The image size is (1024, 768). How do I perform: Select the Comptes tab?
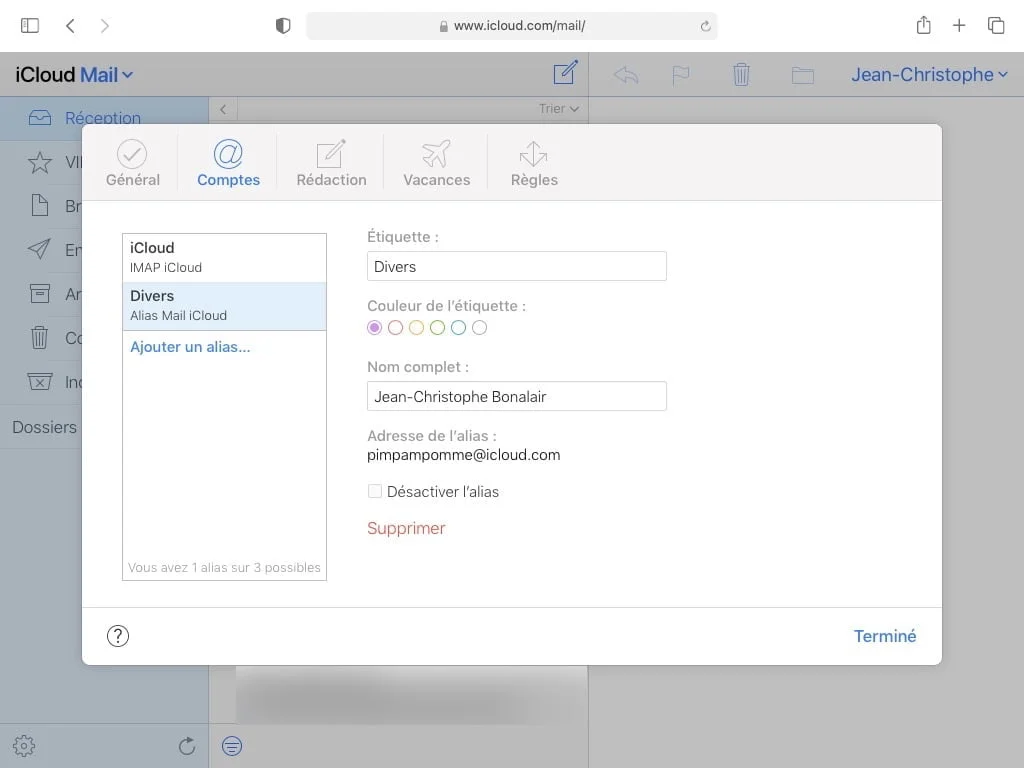[228, 162]
